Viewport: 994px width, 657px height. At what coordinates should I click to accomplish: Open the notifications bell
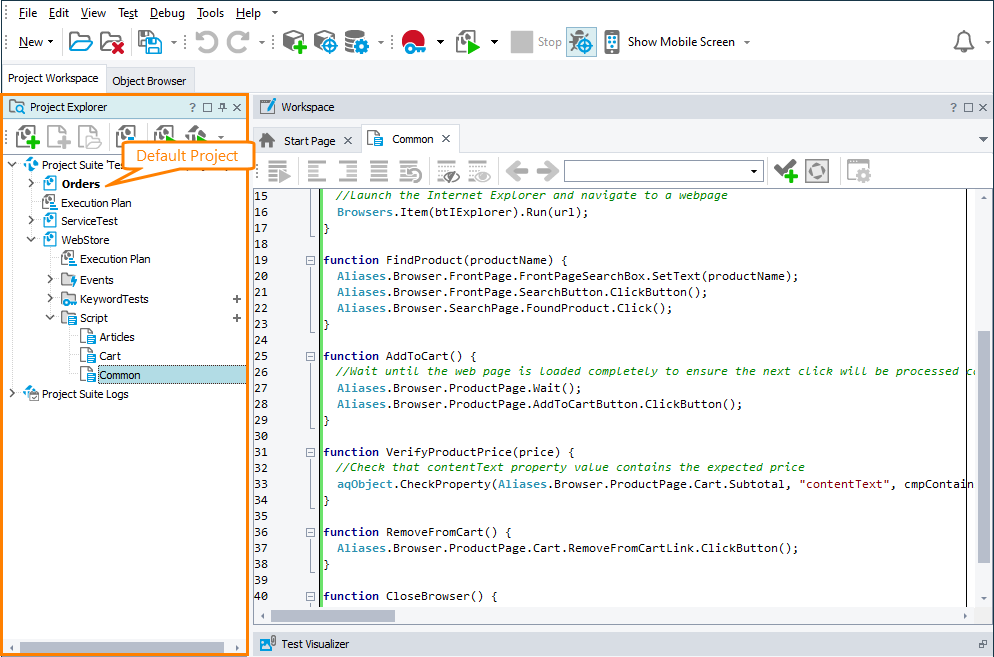(x=963, y=42)
